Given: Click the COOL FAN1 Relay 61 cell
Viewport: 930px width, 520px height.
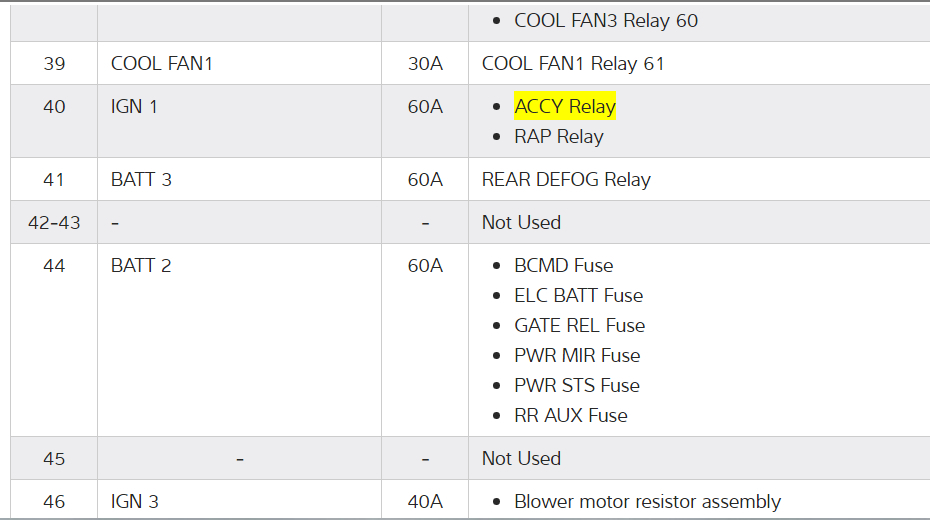Looking at the screenshot, I should pyautogui.click(x=573, y=64).
